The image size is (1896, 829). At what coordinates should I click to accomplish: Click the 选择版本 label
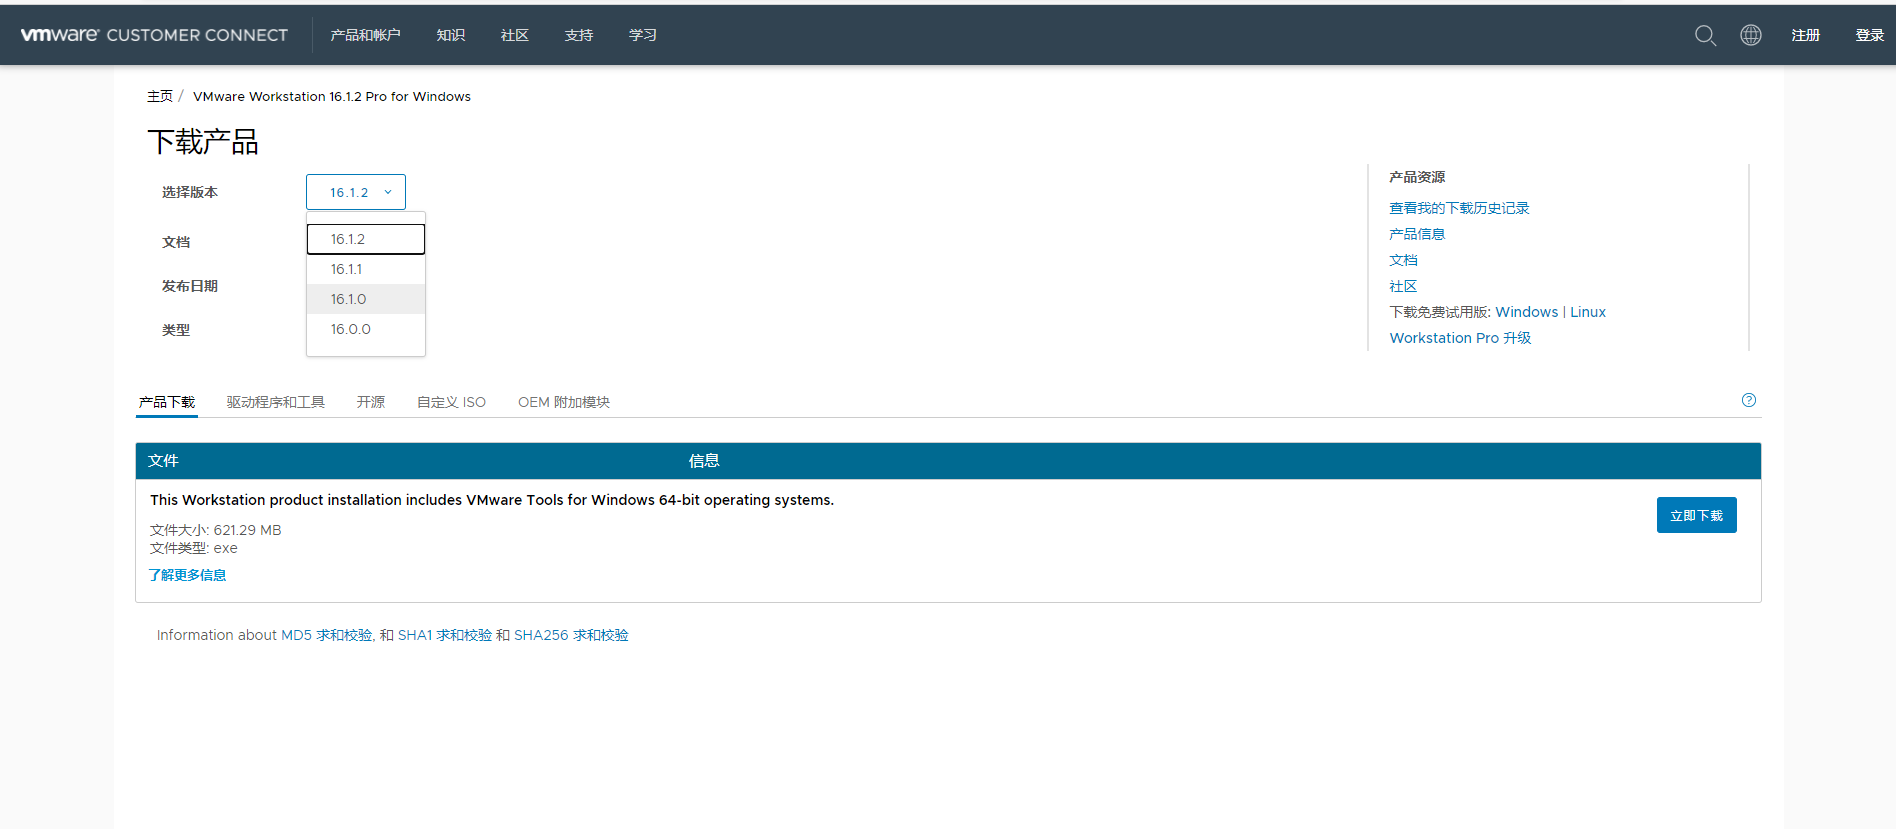(190, 192)
